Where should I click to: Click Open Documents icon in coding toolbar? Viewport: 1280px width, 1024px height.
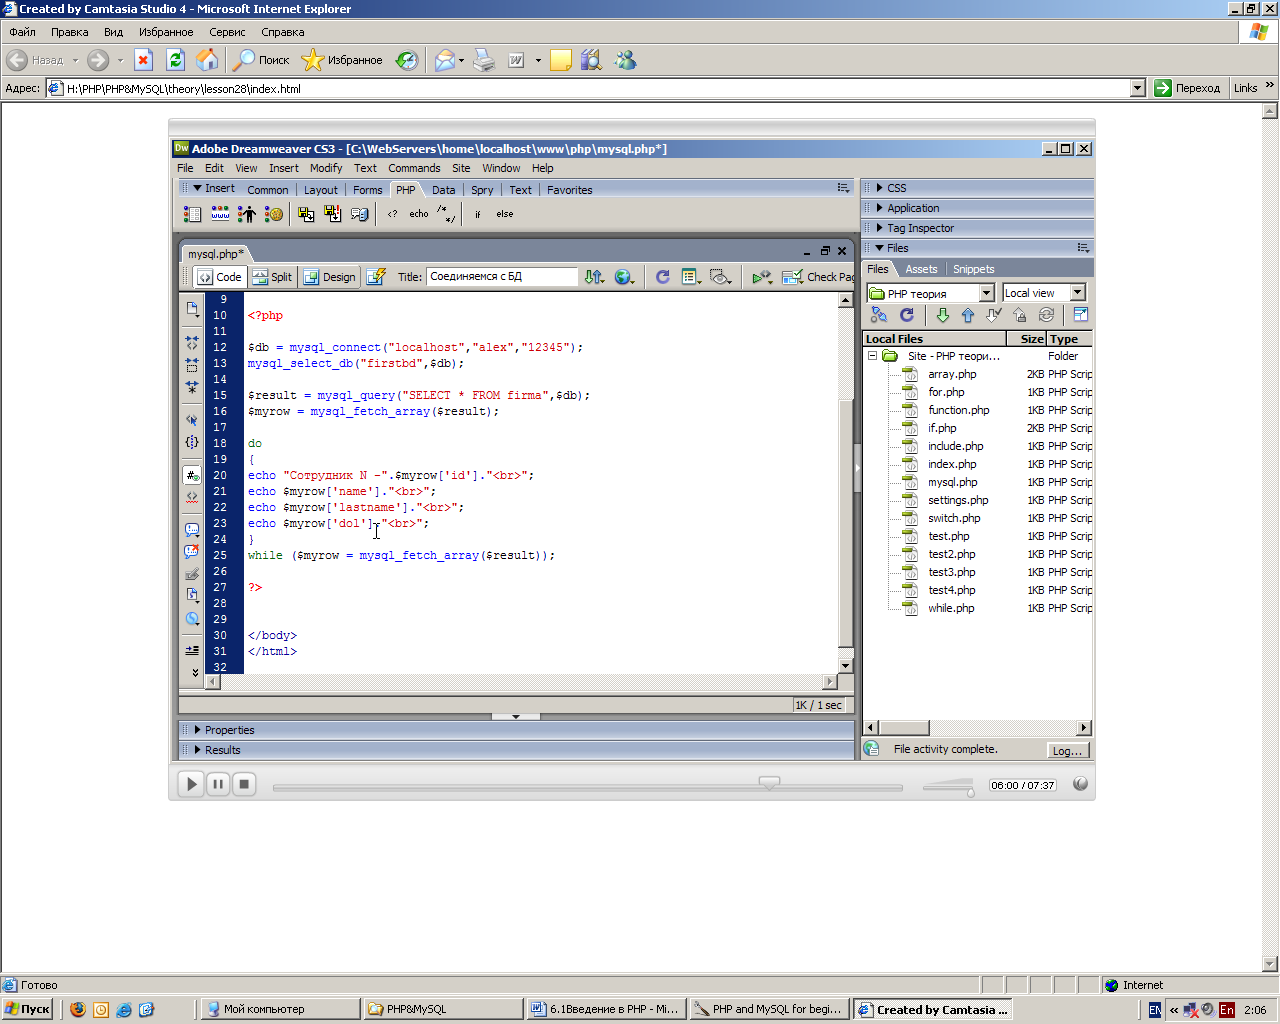(x=192, y=309)
